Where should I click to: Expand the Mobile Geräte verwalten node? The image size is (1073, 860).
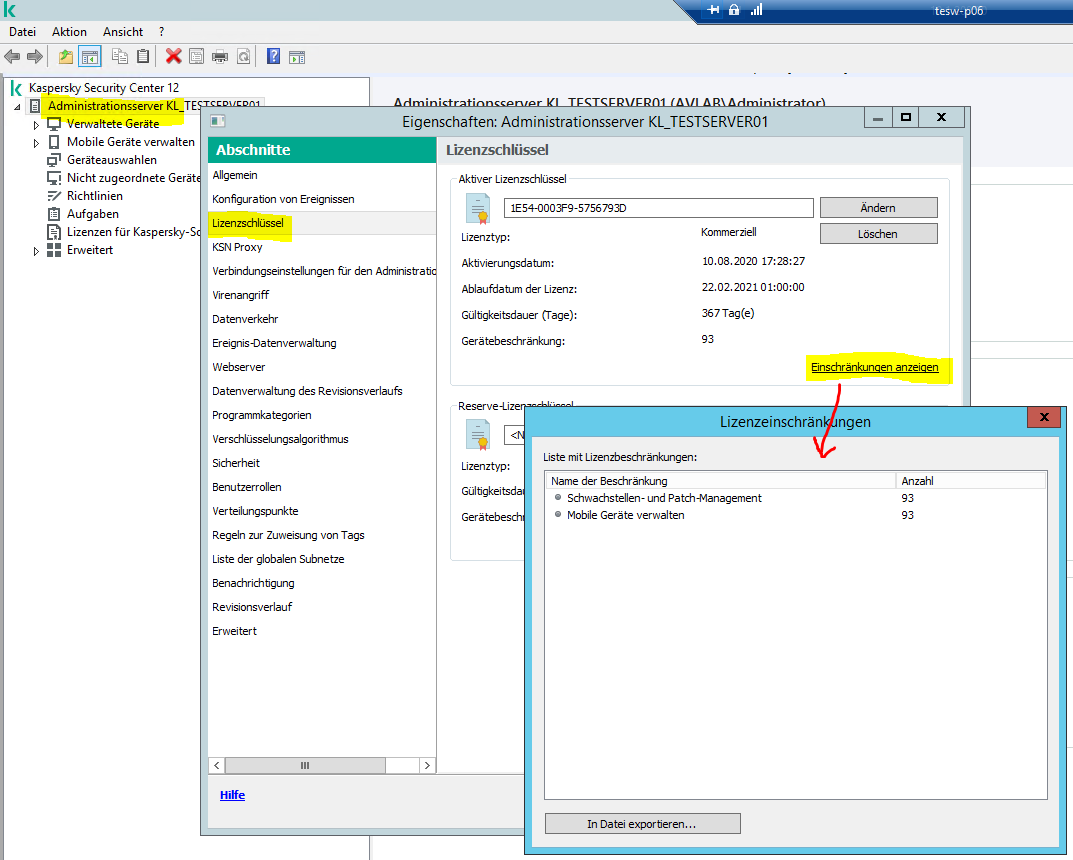tap(37, 143)
